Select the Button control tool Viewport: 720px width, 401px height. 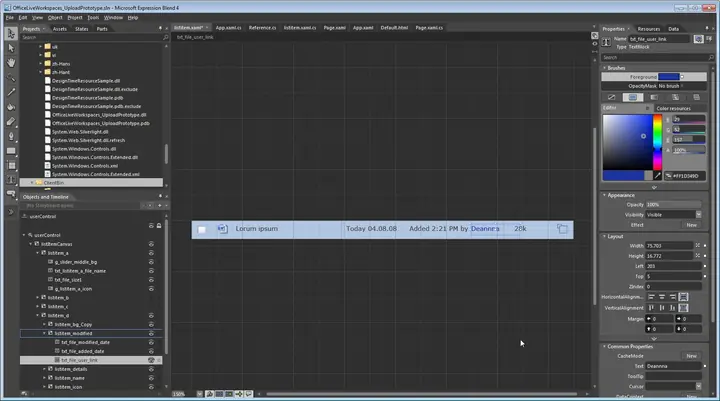tap(11, 194)
